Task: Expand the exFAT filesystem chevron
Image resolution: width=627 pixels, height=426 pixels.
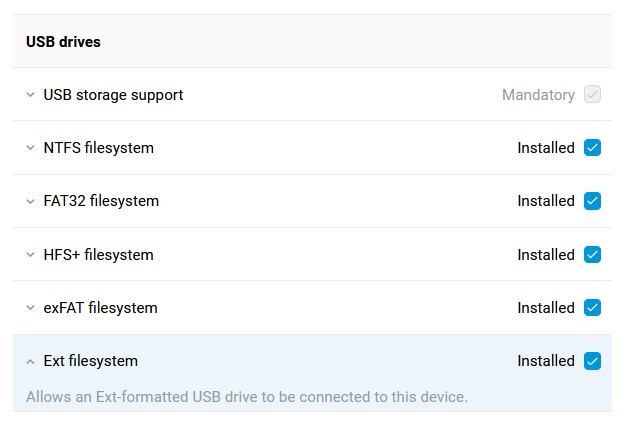Action: click(x=31, y=308)
